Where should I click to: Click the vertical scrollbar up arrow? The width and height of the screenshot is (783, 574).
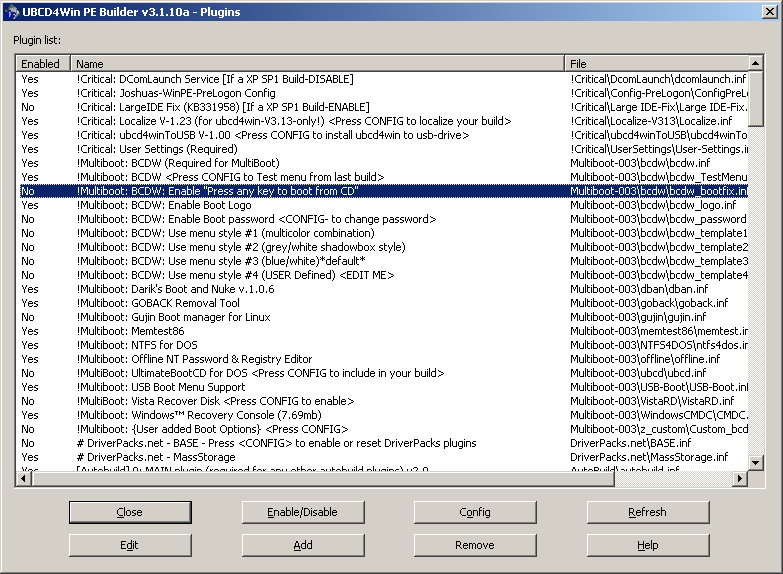[756, 63]
